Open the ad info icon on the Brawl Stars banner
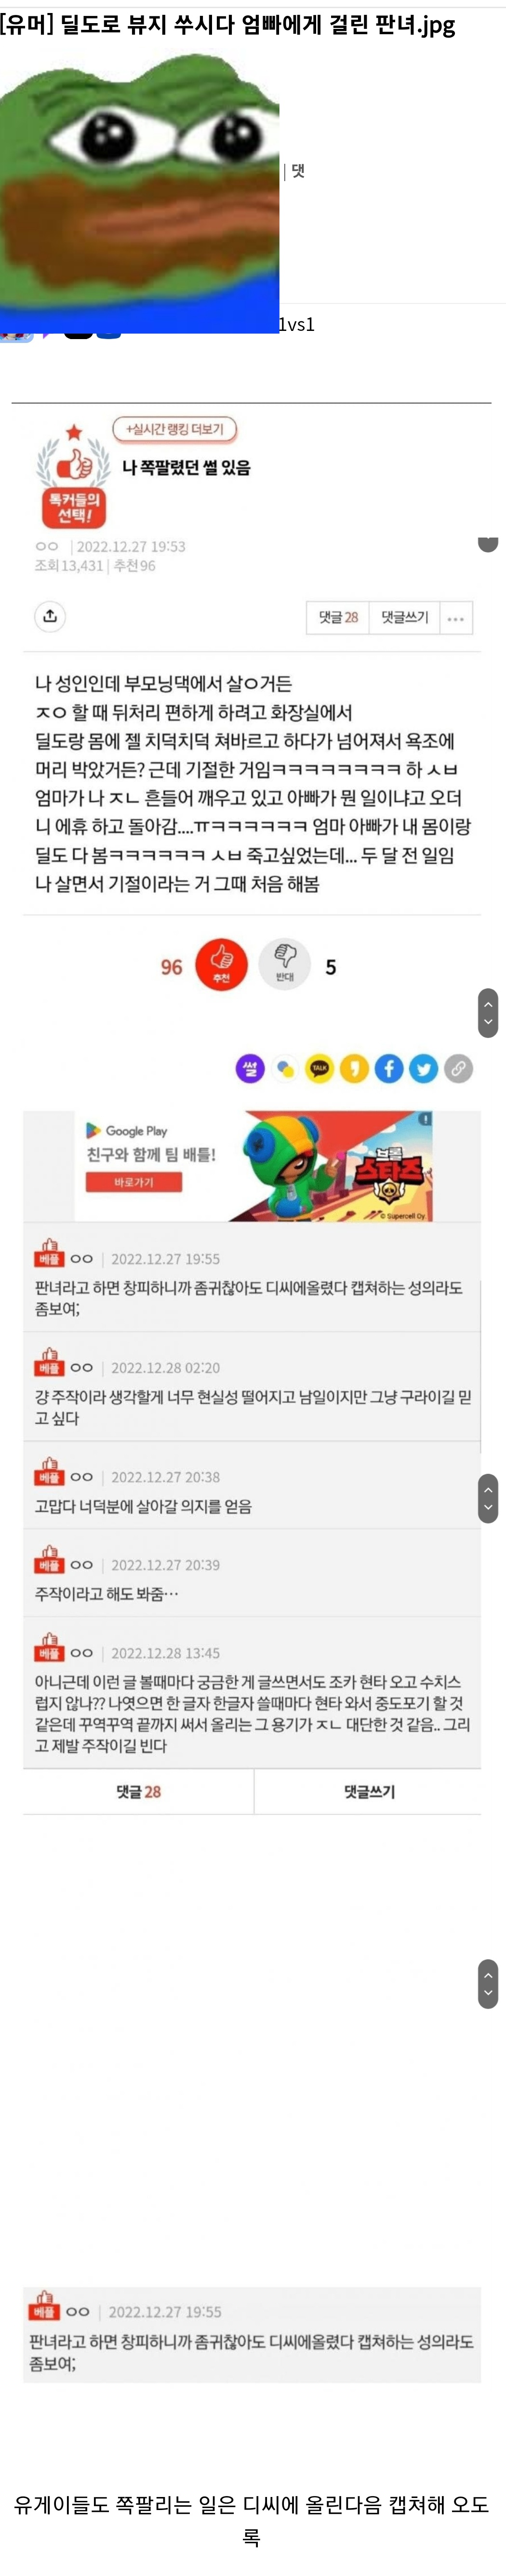This screenshot has width=506, height=2576. point(425,1119)
